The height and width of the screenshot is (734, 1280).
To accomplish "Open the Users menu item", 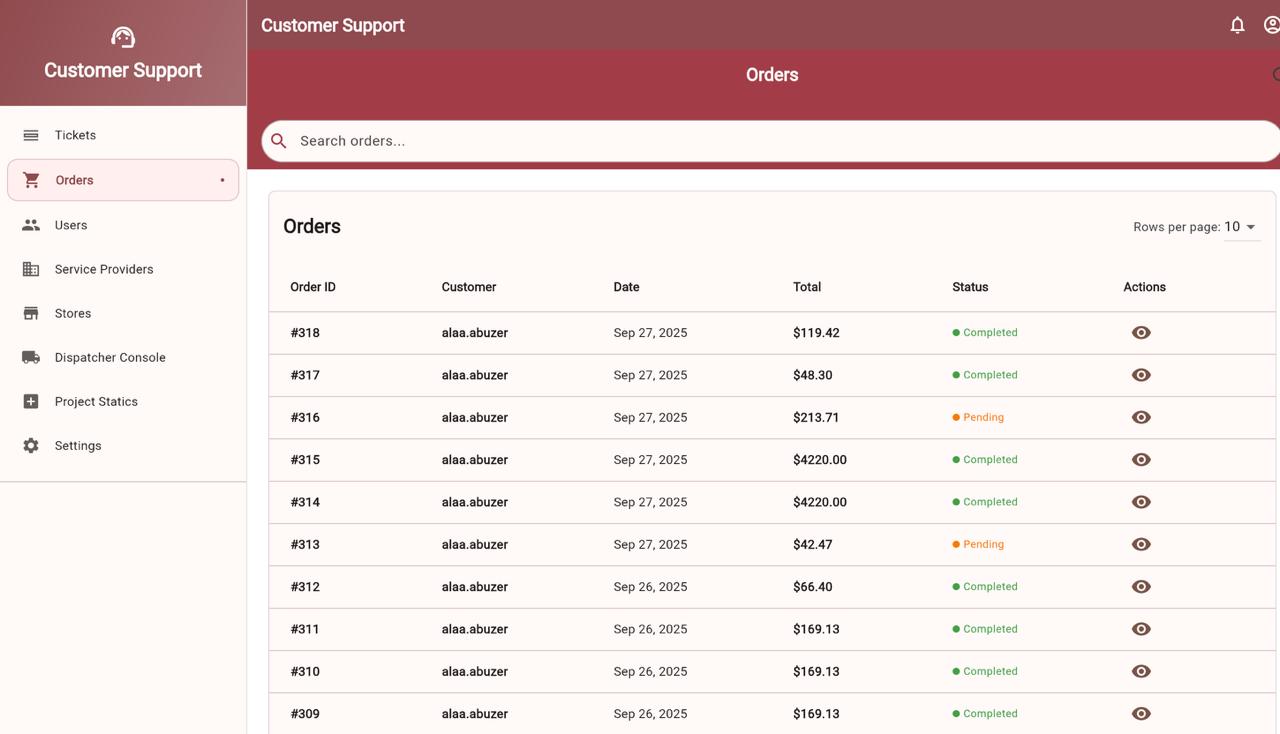I will click(x=71, y=225).
